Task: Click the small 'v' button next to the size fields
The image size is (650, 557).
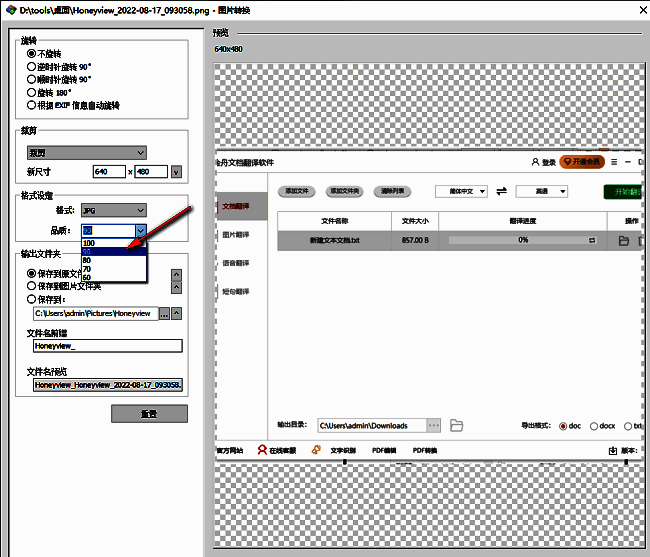Action: [177, 172]
